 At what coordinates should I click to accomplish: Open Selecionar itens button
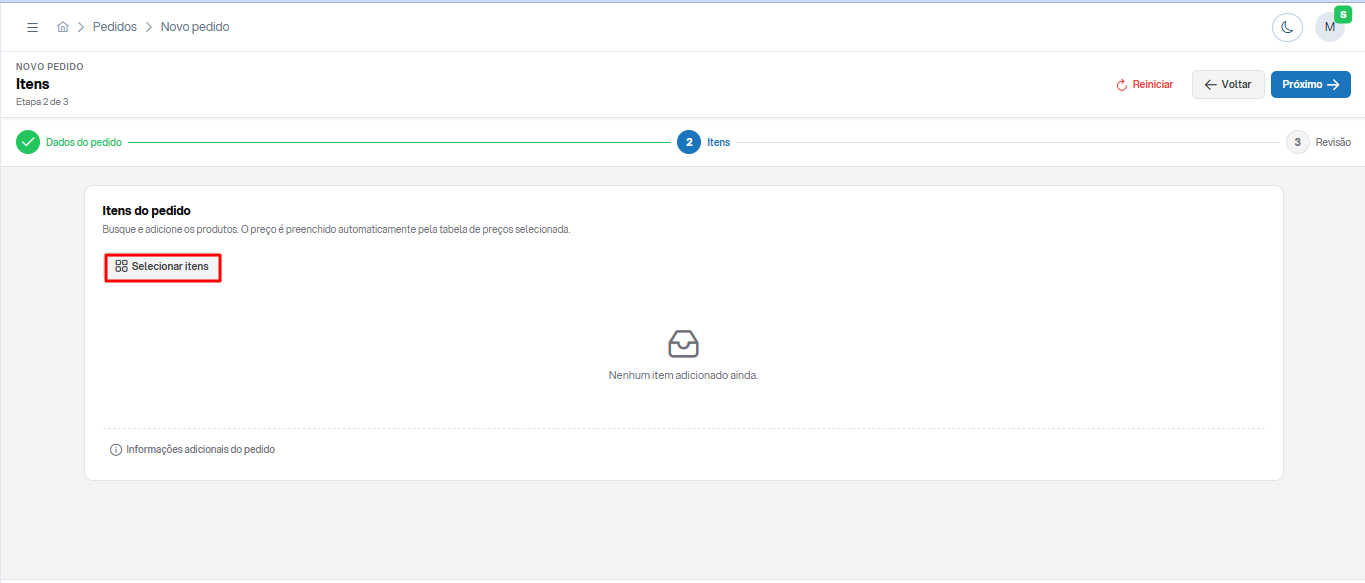point(163,267)
